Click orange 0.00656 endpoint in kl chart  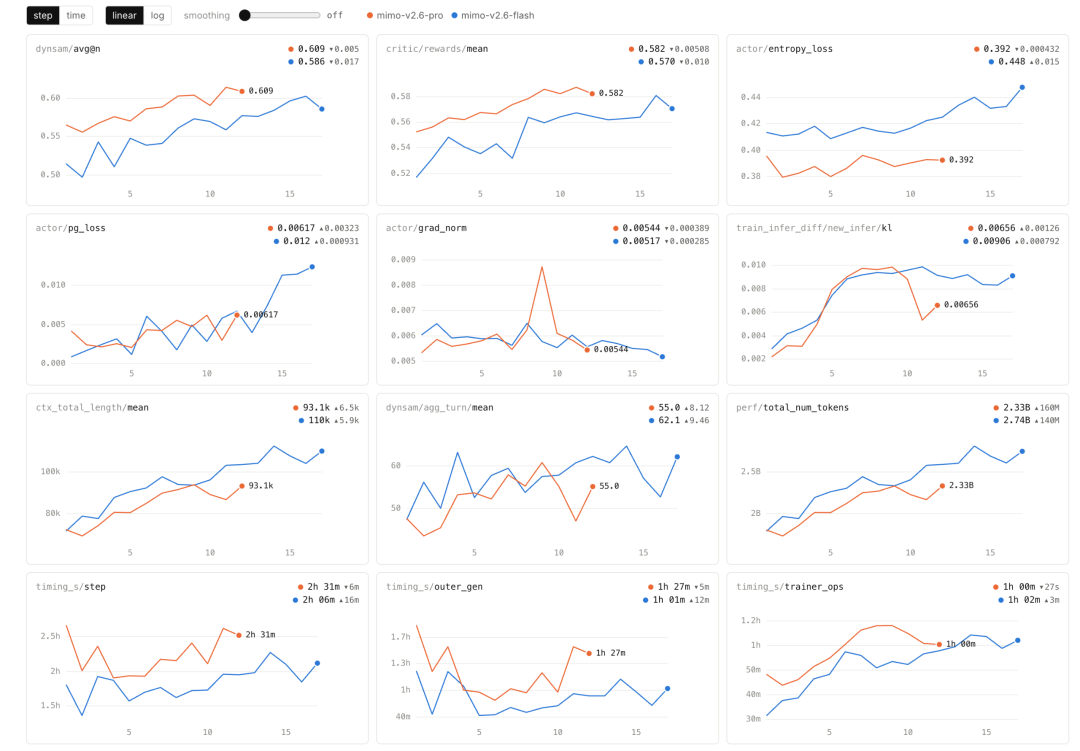click(x=937, y=305)
